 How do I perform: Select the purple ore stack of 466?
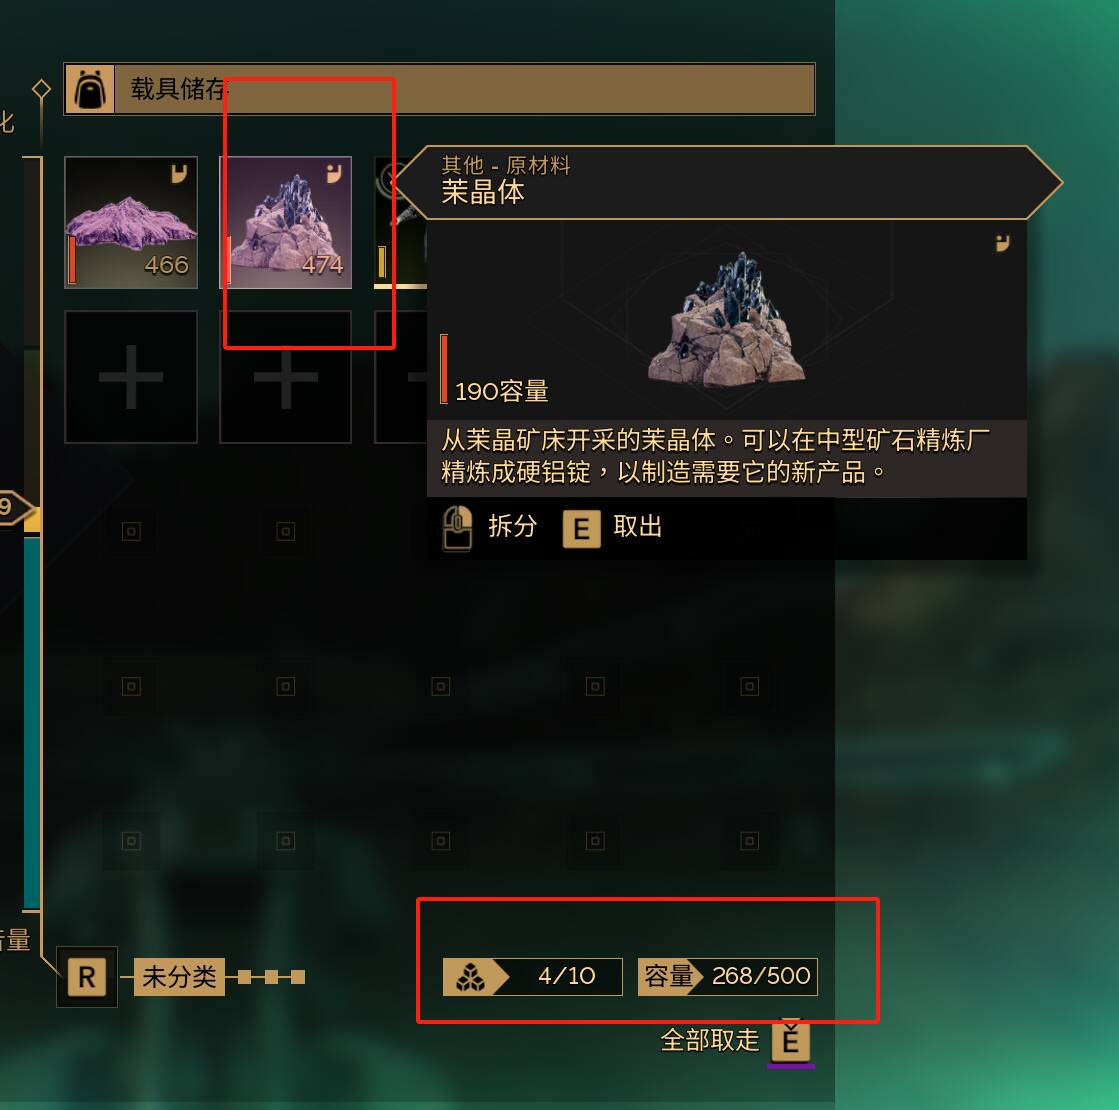[x=131, y=222]
